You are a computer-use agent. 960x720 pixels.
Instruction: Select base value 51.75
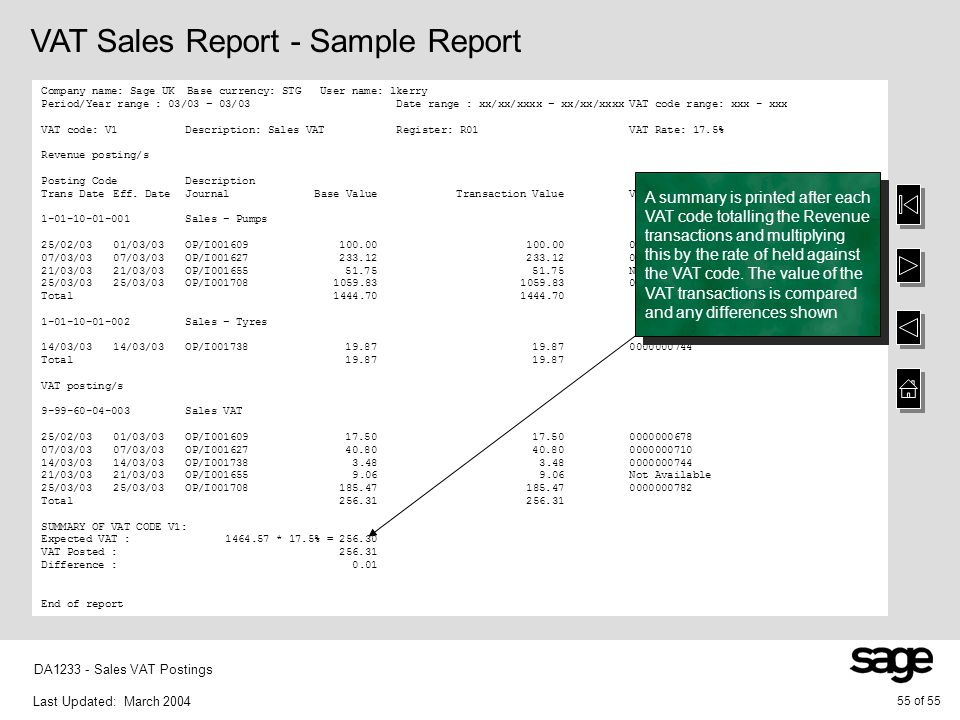(361, 271)
